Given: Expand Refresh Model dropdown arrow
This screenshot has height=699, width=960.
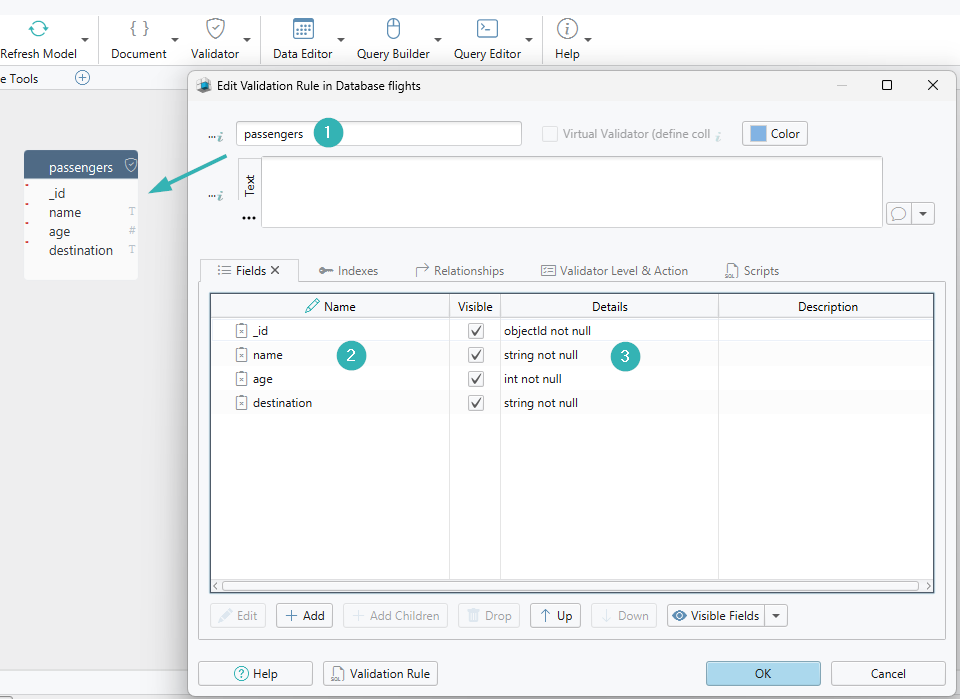Looking at the screenshot, I should [84, 40].
